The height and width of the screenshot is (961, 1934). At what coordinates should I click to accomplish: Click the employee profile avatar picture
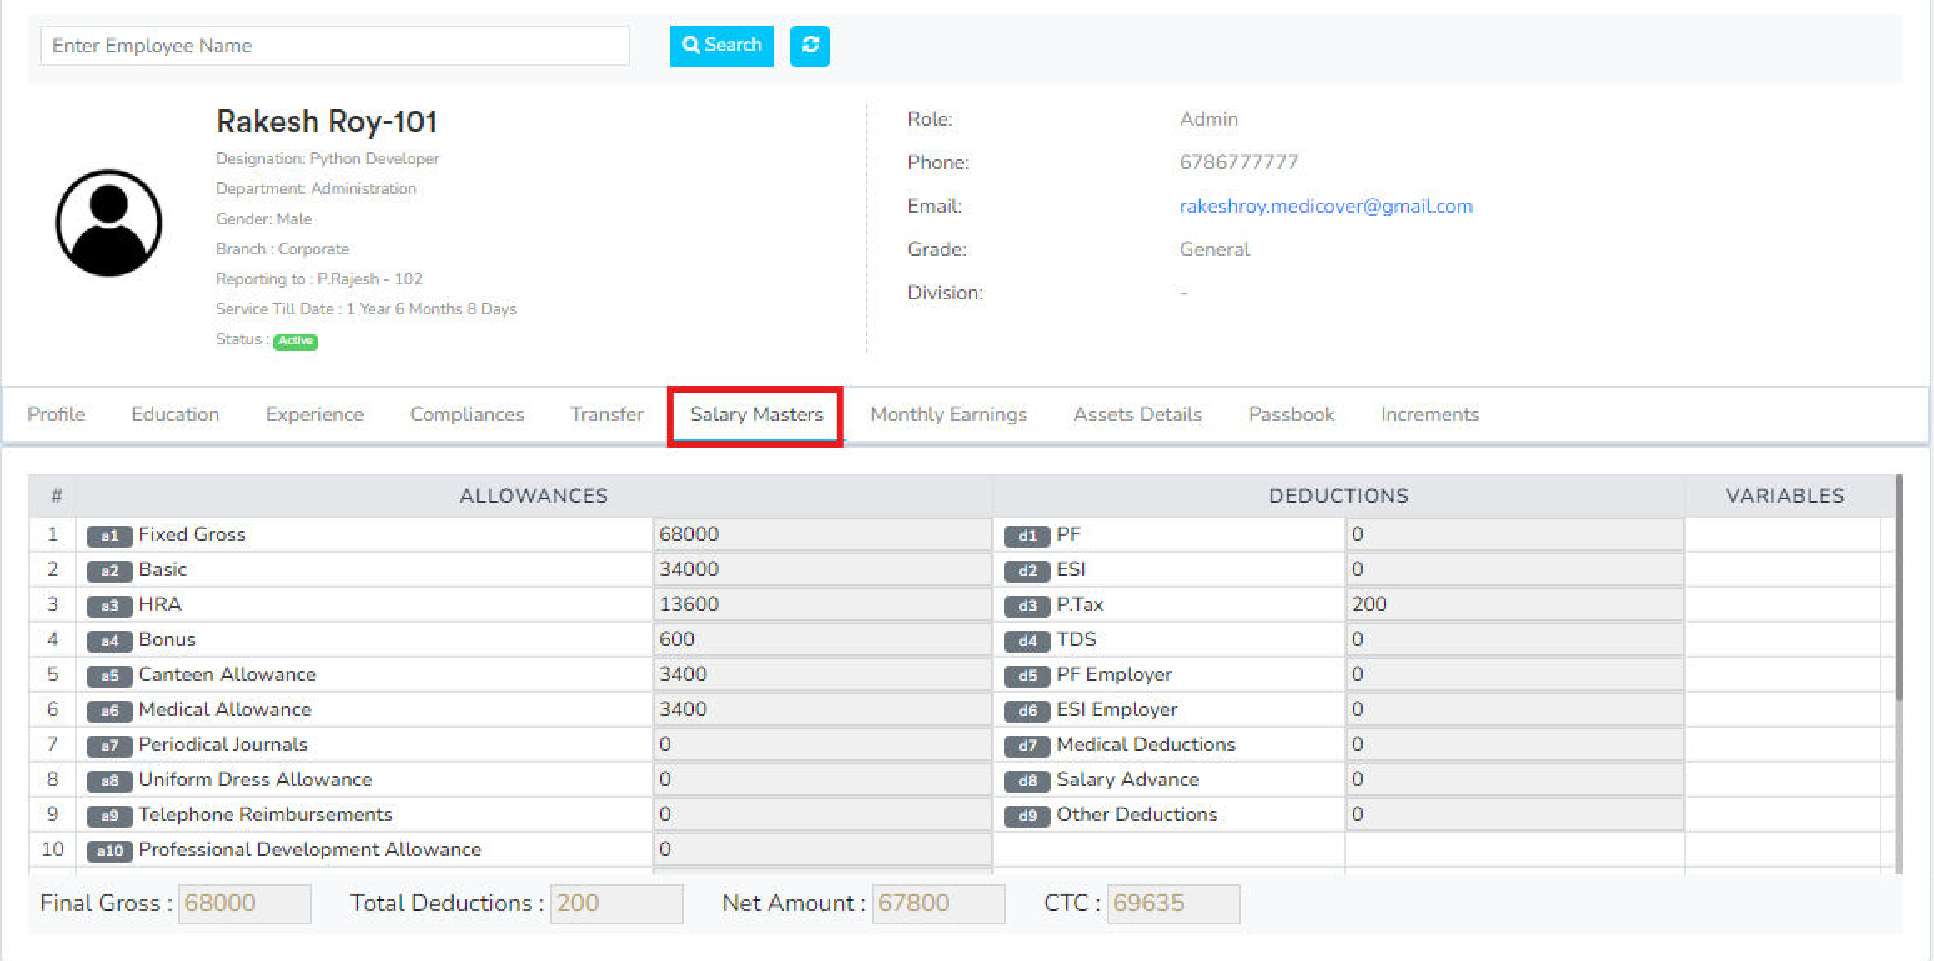point(108,223)
